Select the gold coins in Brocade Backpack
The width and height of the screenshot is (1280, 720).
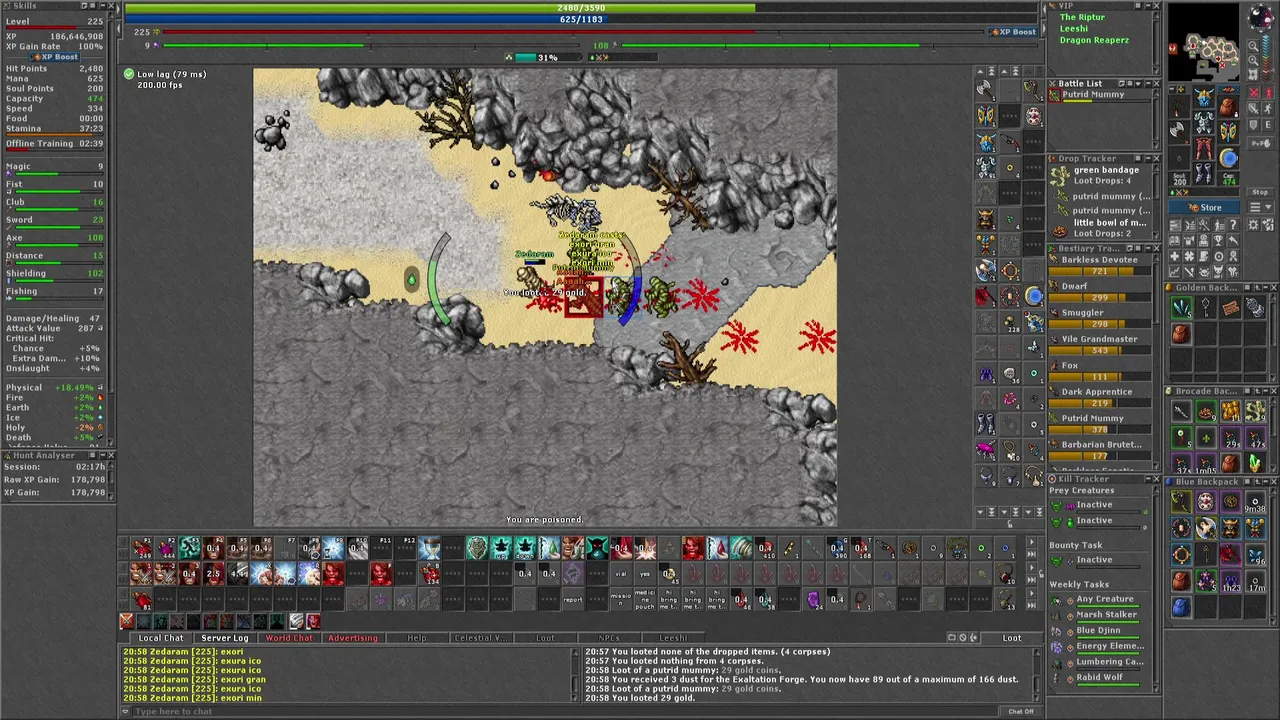point(1231,410)
